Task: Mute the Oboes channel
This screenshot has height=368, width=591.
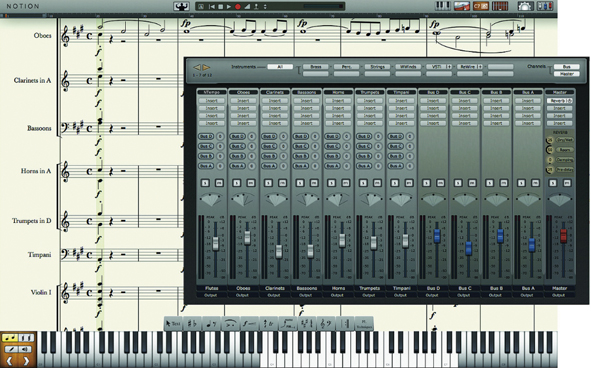Action: point(251,183)
